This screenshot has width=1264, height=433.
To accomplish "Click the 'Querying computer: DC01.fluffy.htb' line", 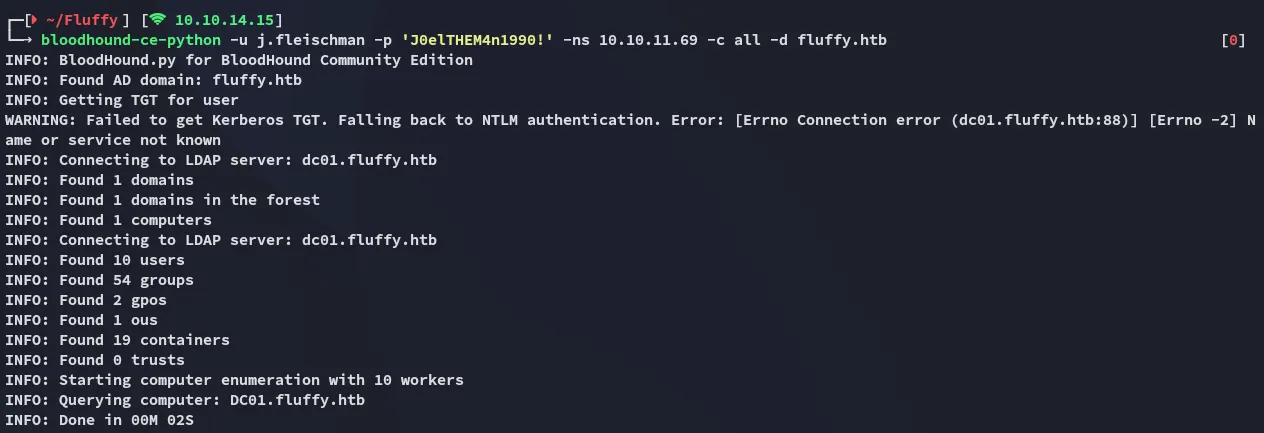I will (x=185, y=400).
